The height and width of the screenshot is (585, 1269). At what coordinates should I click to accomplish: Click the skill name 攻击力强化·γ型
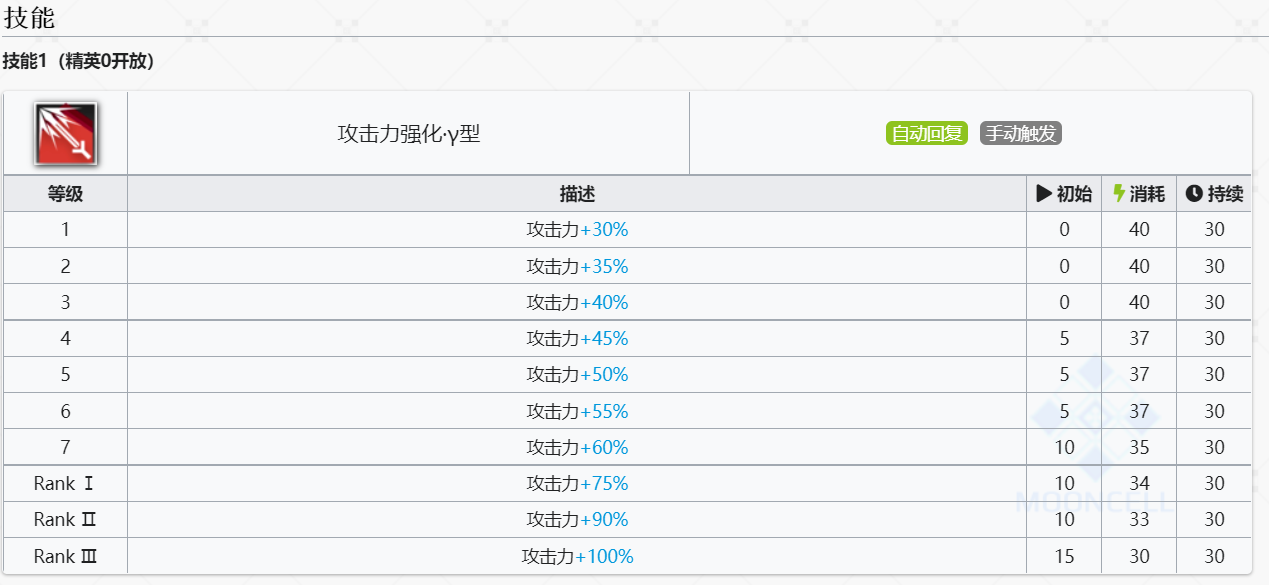point(409,133)
